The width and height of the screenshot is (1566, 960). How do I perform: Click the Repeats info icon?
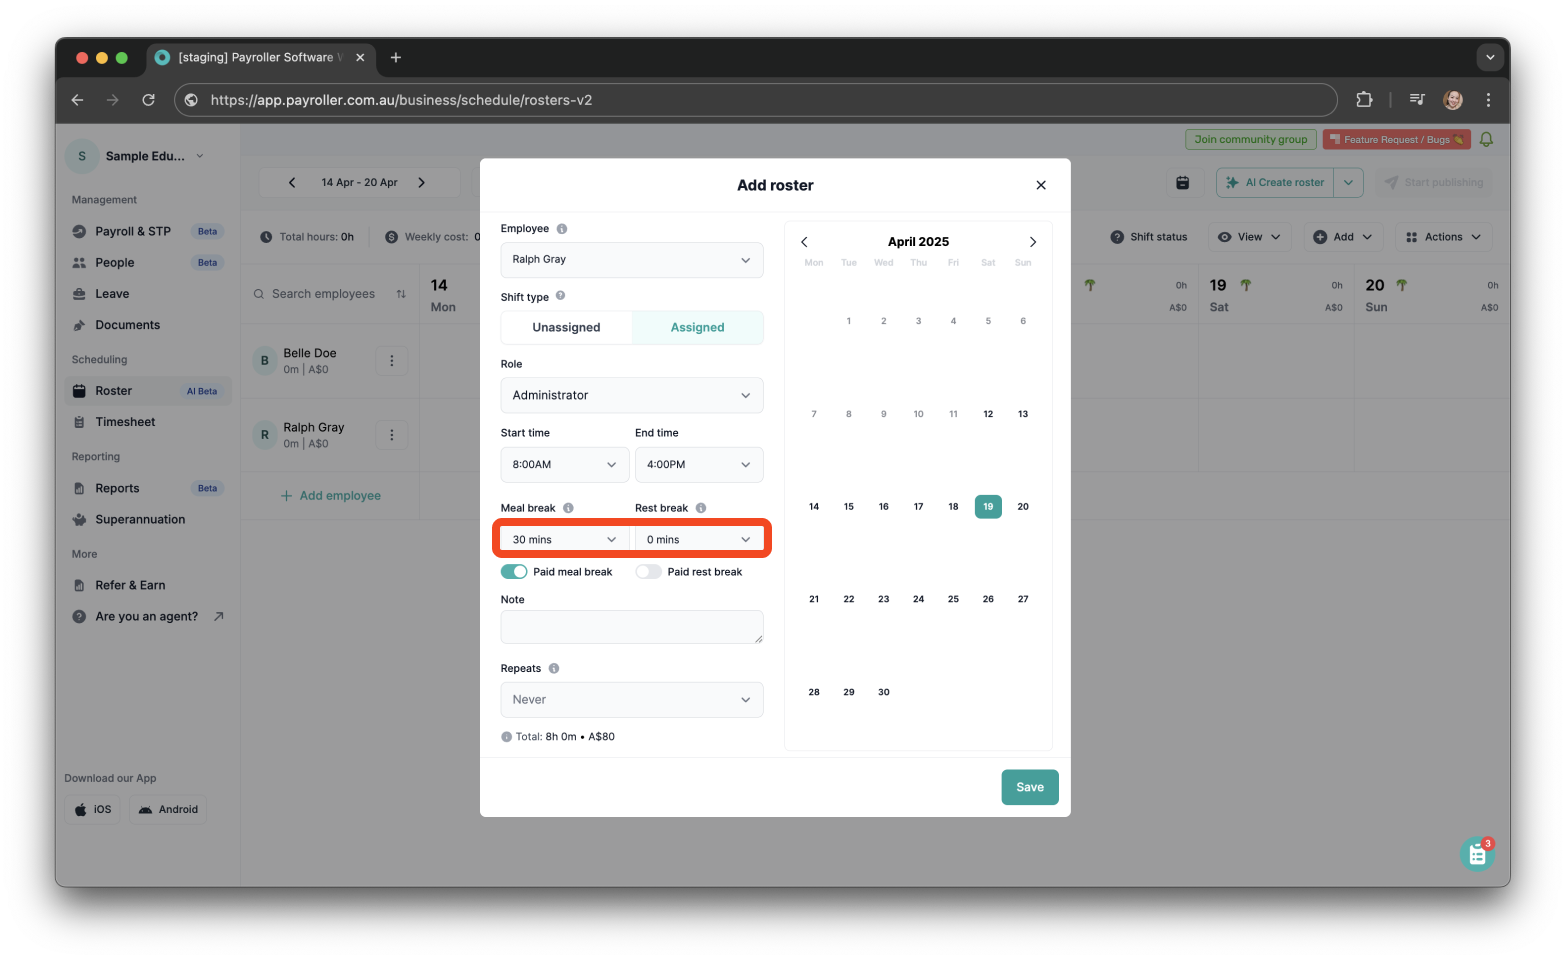[556, 667]
